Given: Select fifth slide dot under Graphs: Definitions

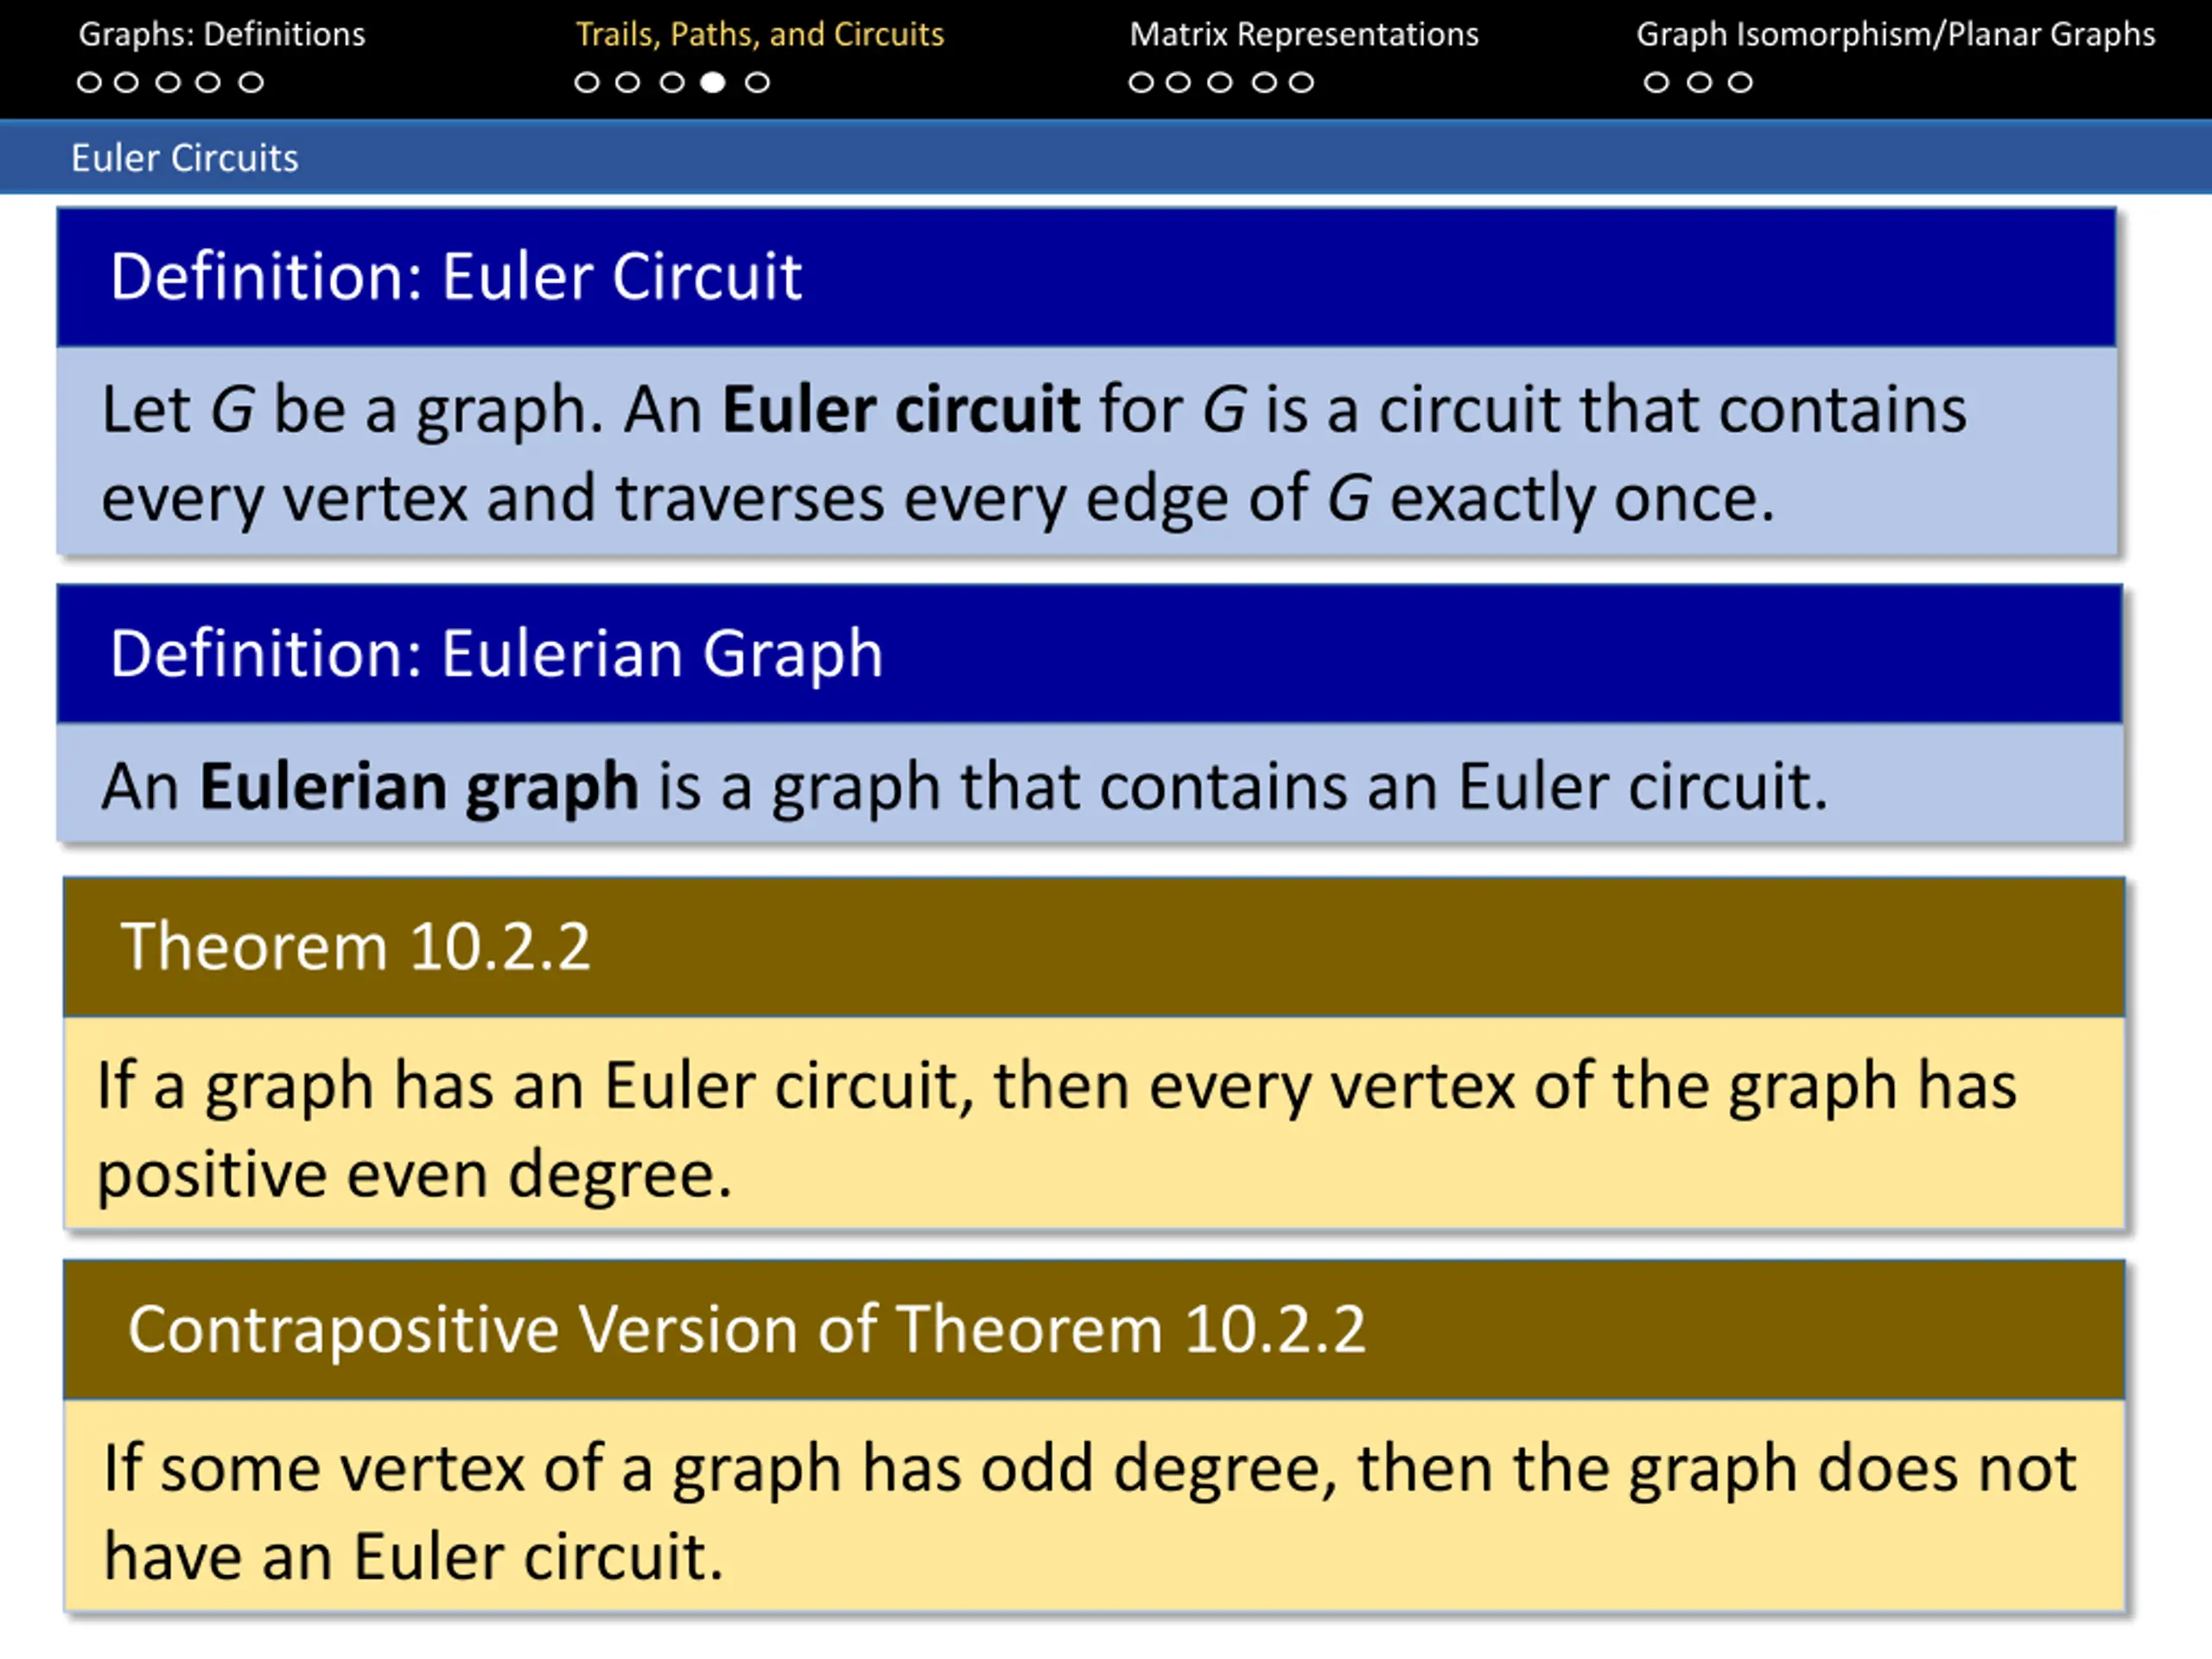Looking at the screenshot, I should point(251,82).
